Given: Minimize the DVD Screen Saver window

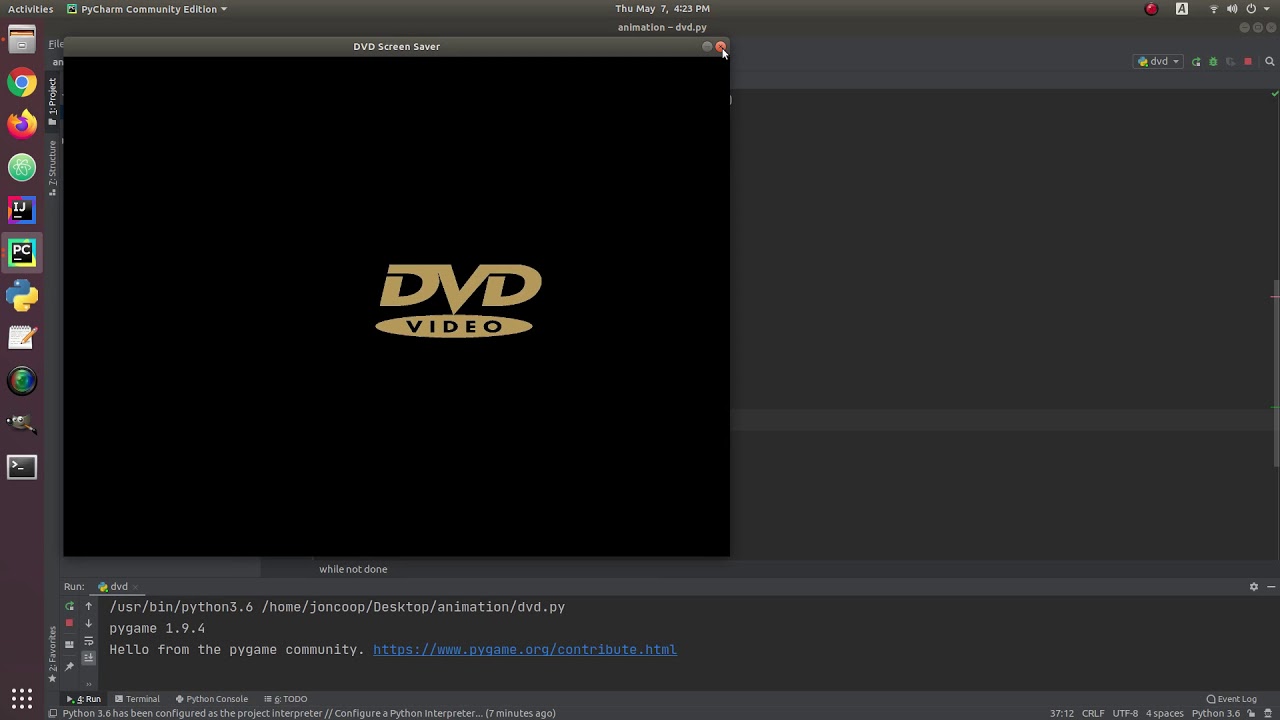Looking at the screenshot, I should coord(707,47).
